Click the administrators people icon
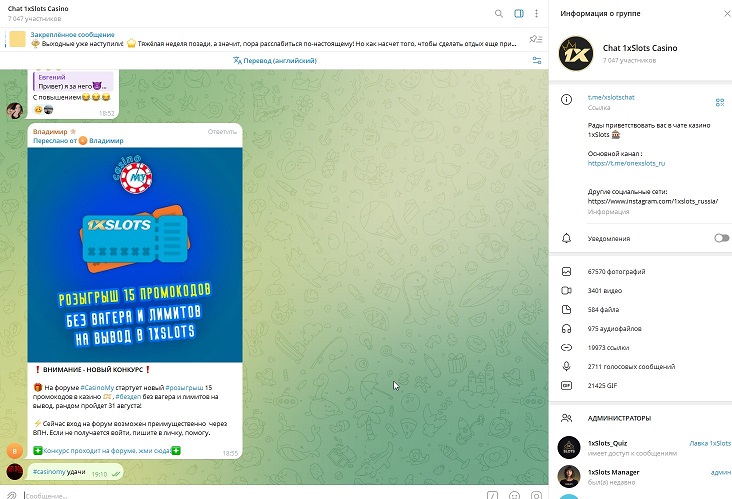732x499 pixels. tap(566, 418)
